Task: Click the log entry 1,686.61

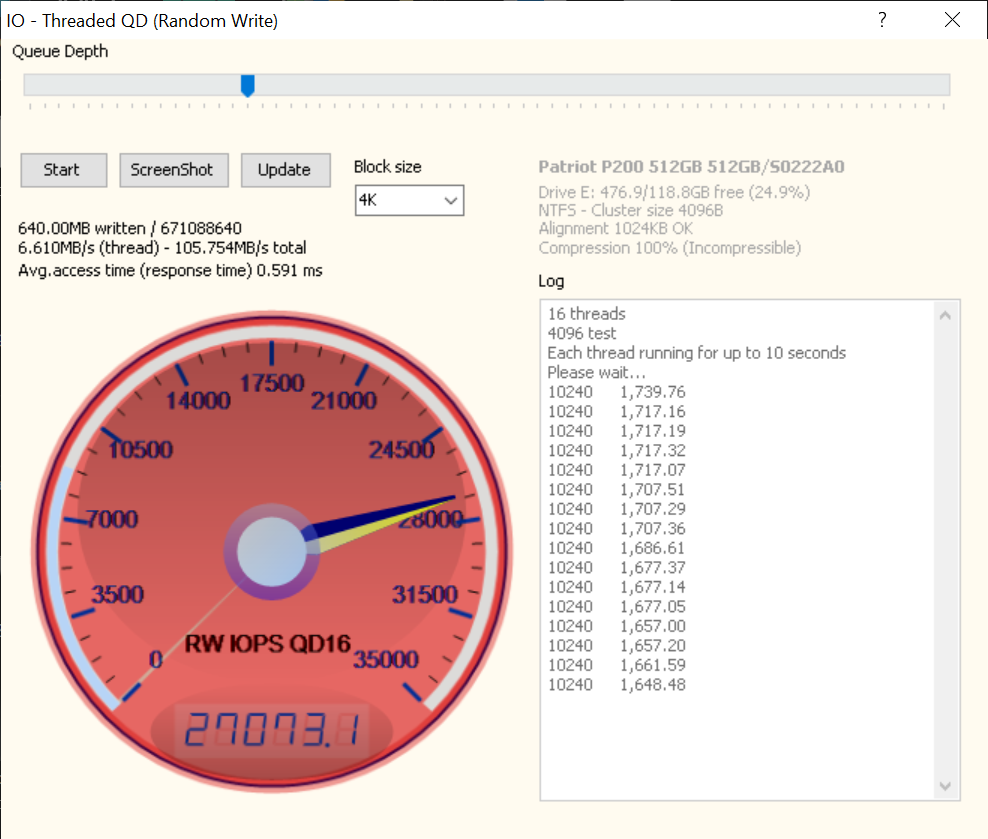Action: [616, 548]
